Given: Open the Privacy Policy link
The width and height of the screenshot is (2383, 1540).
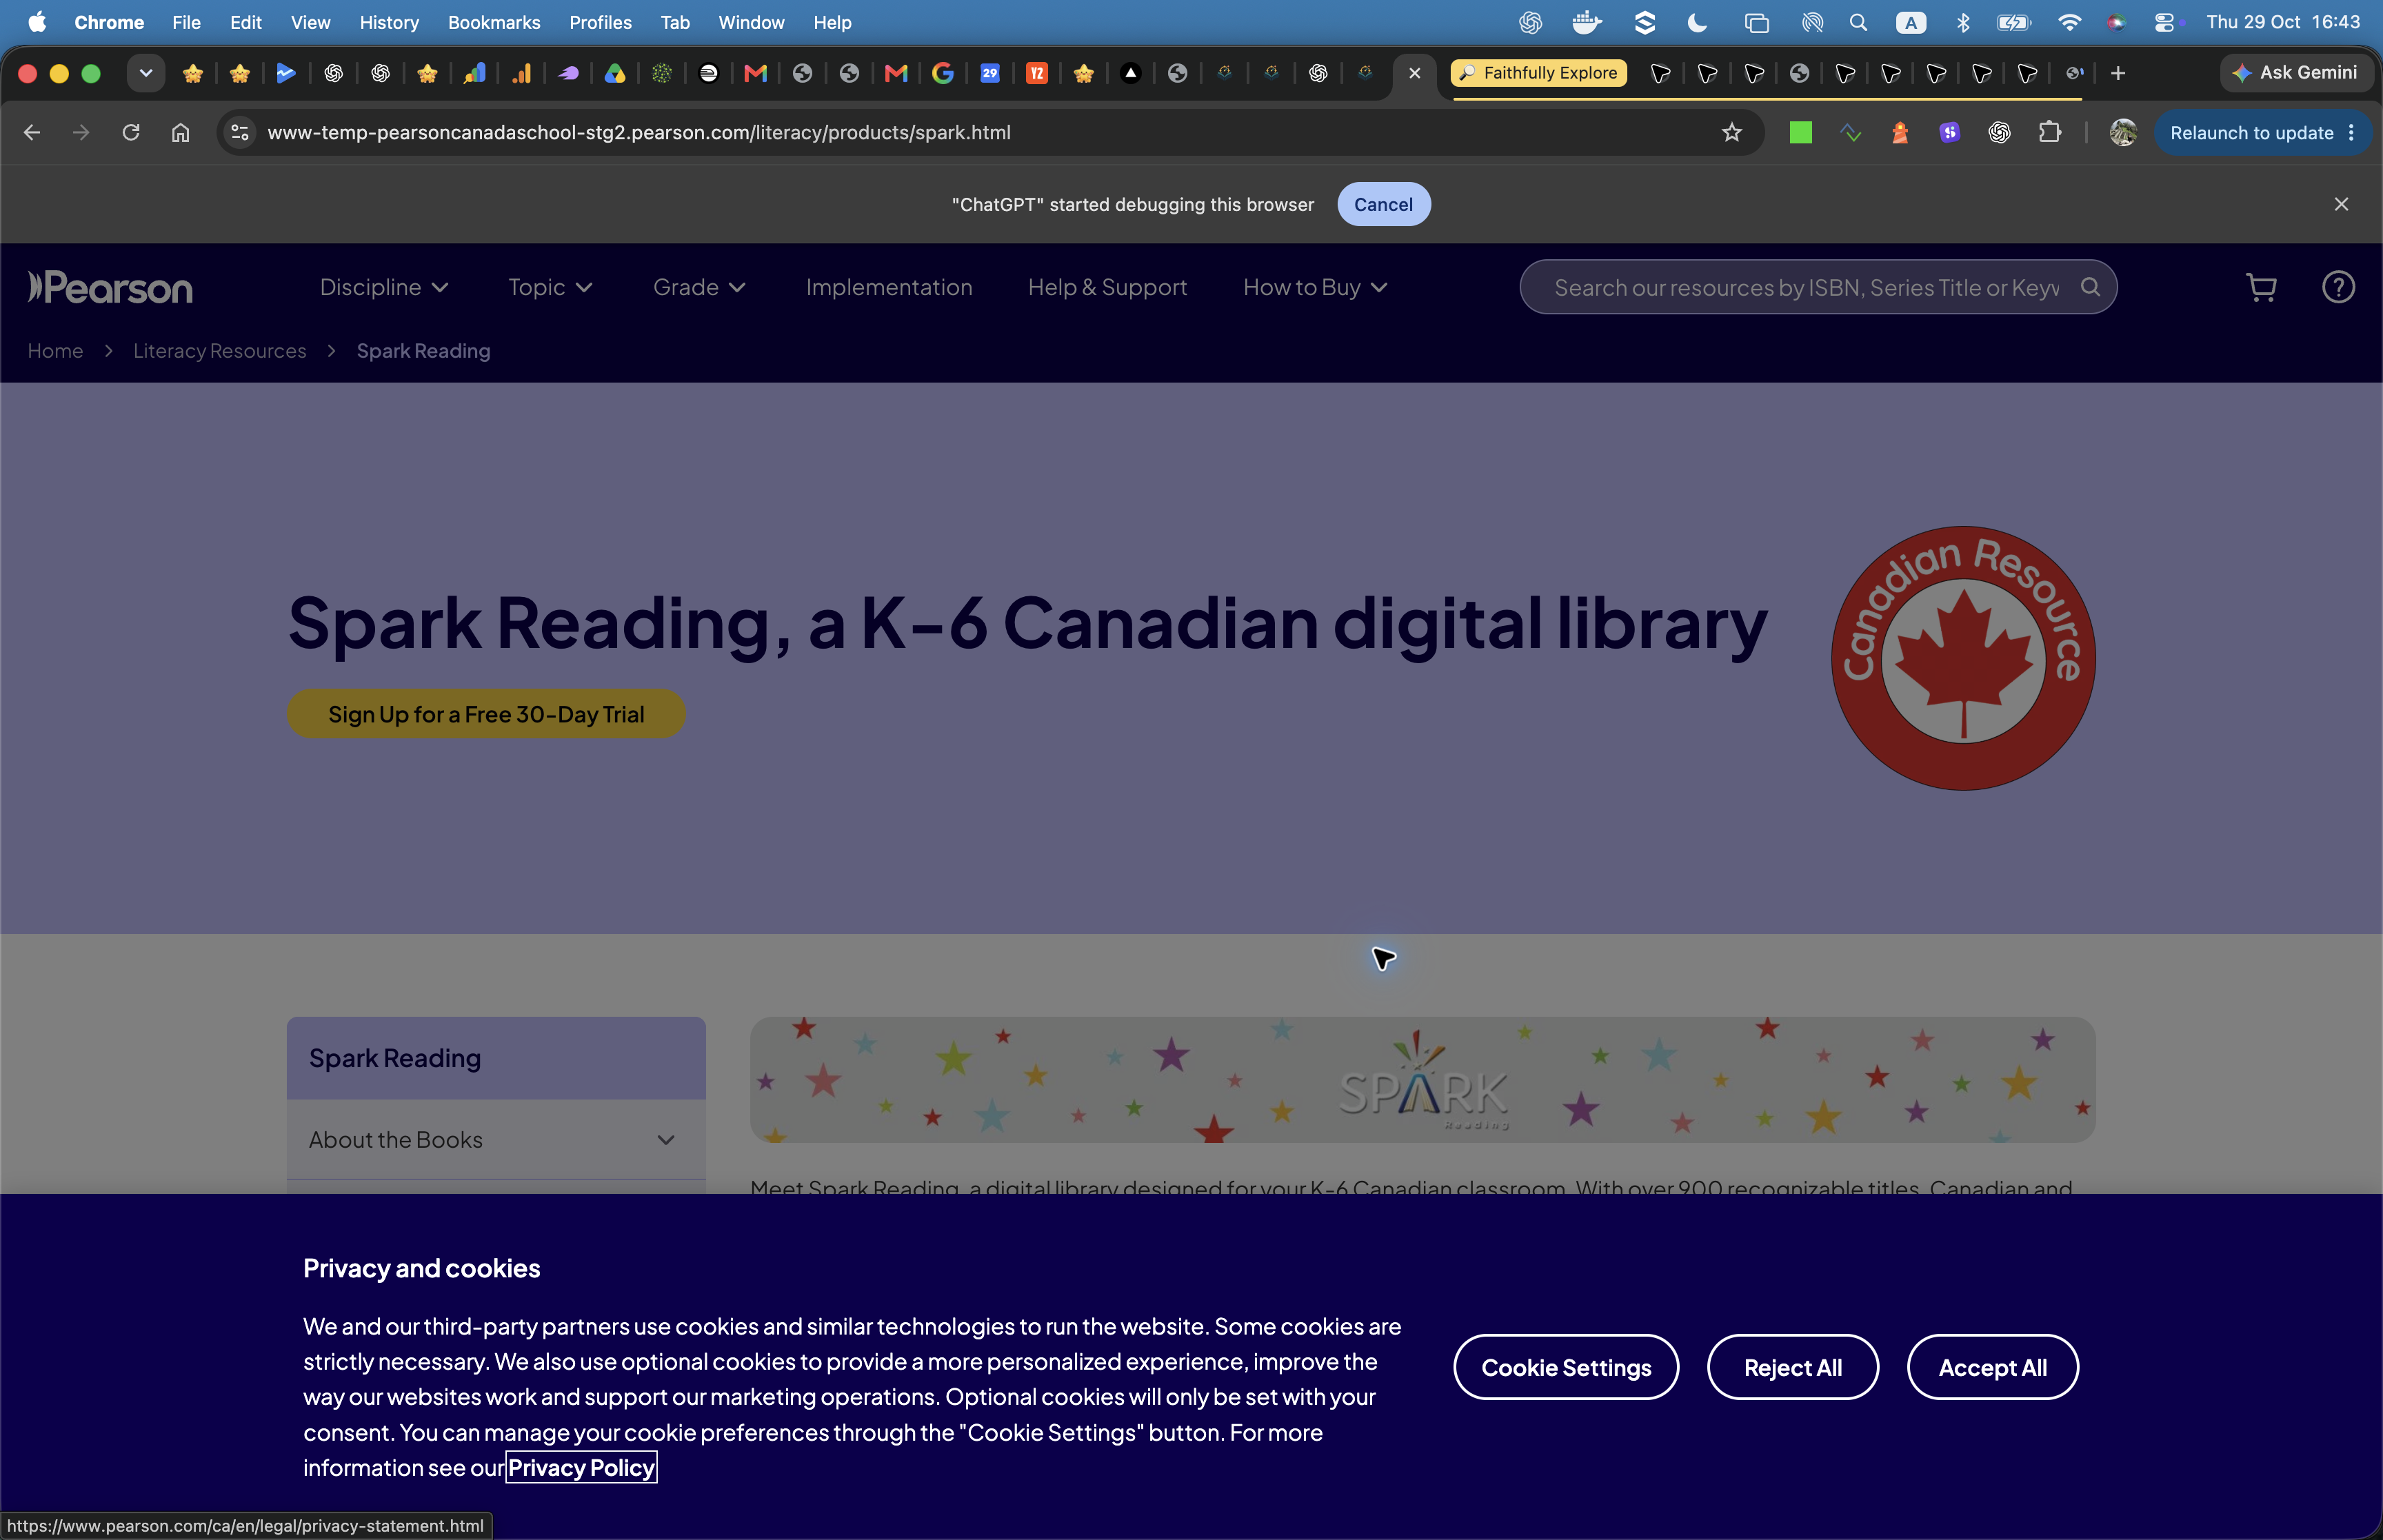Looking at the screenshot, I should (x=581, y=1467).
